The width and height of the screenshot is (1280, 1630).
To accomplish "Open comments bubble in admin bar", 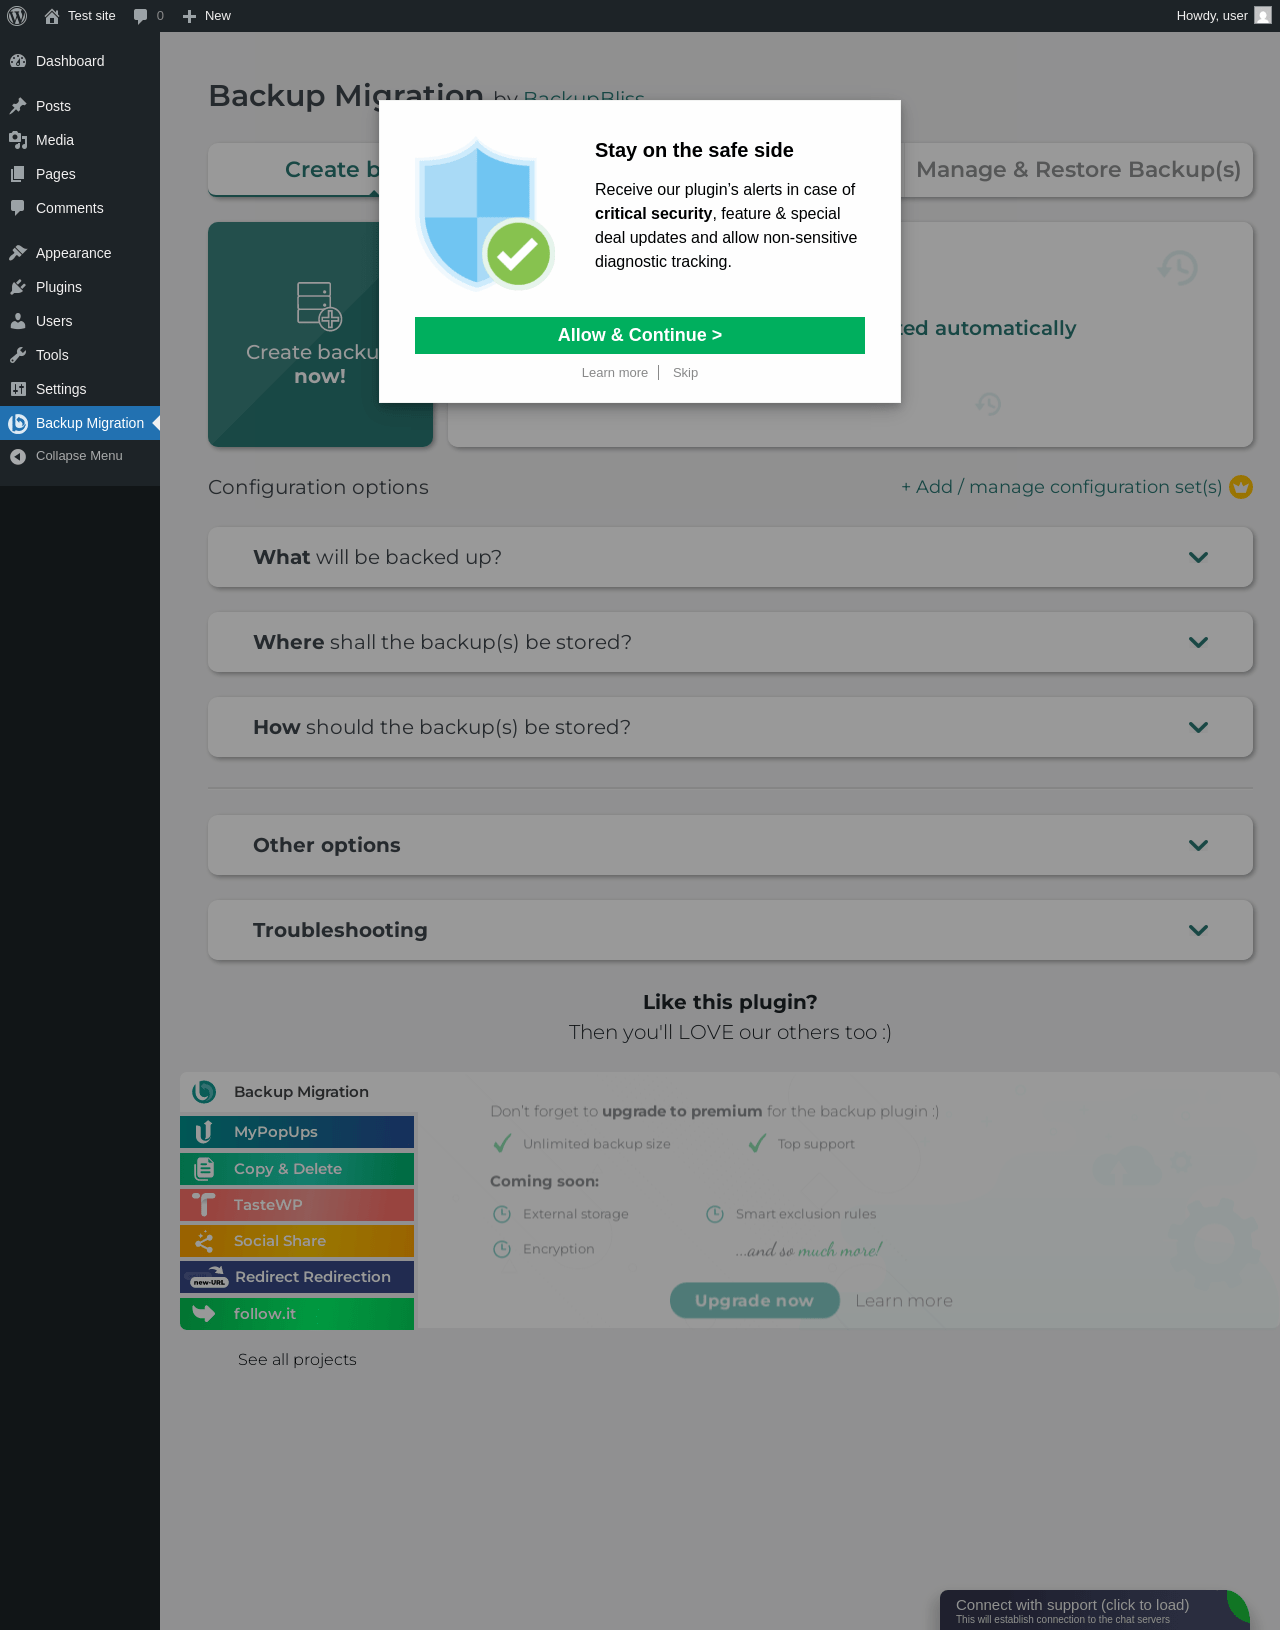I will (140, 16).
